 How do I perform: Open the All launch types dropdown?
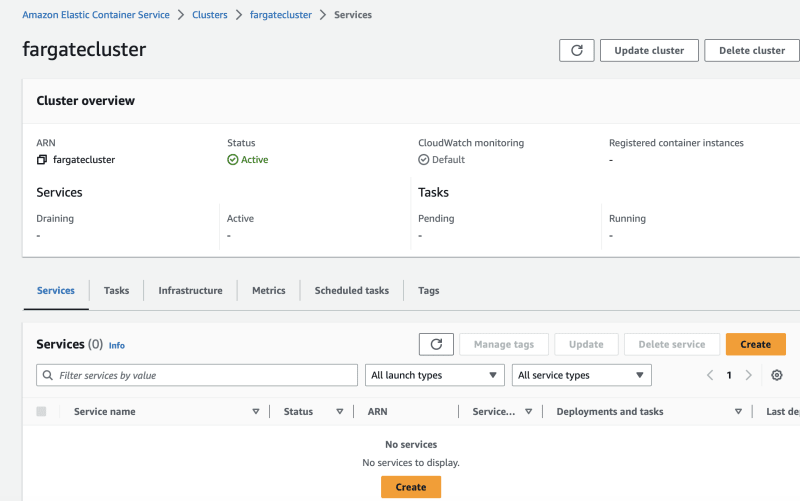tap(435, 375)
